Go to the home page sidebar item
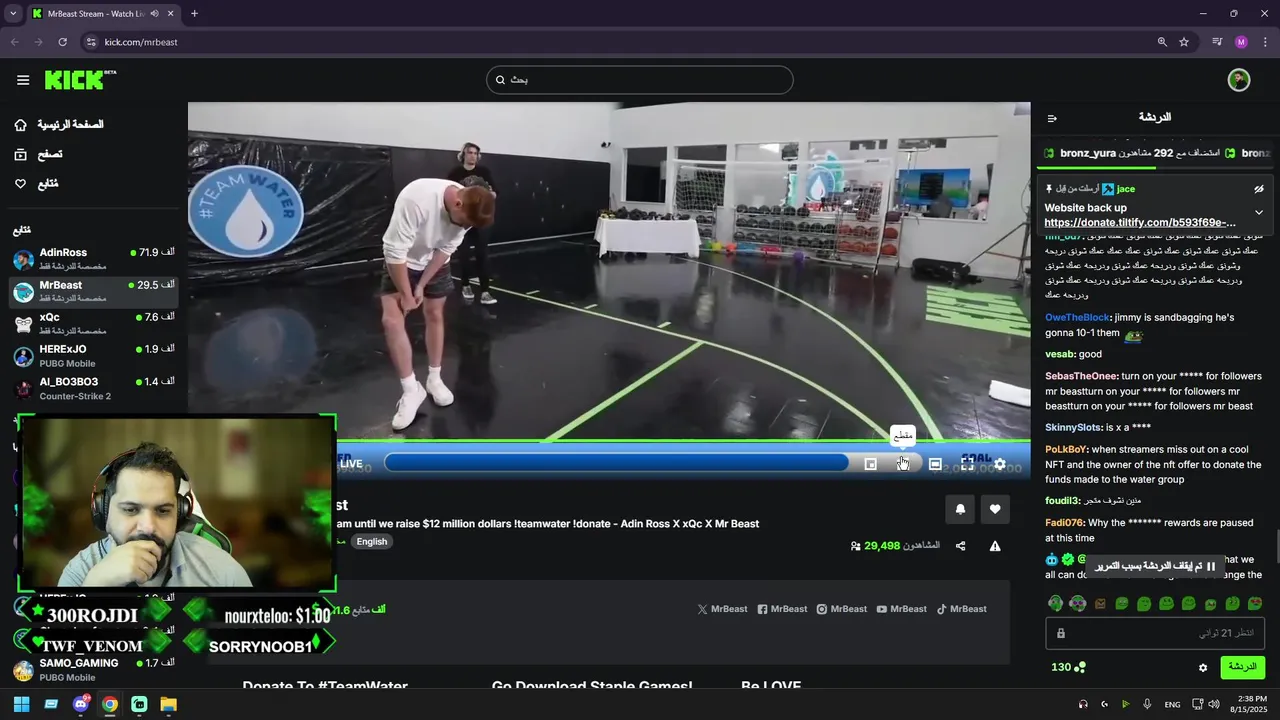The image size is (1280, 720). (x=59, y=125)
